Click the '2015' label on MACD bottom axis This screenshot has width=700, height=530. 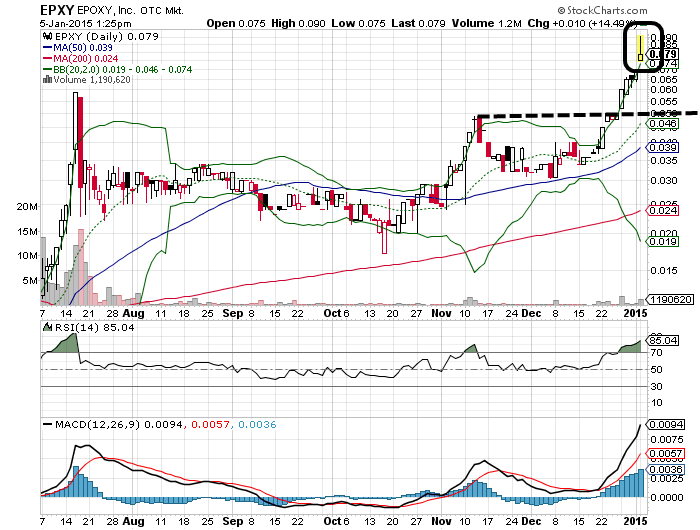click(635, 521)
